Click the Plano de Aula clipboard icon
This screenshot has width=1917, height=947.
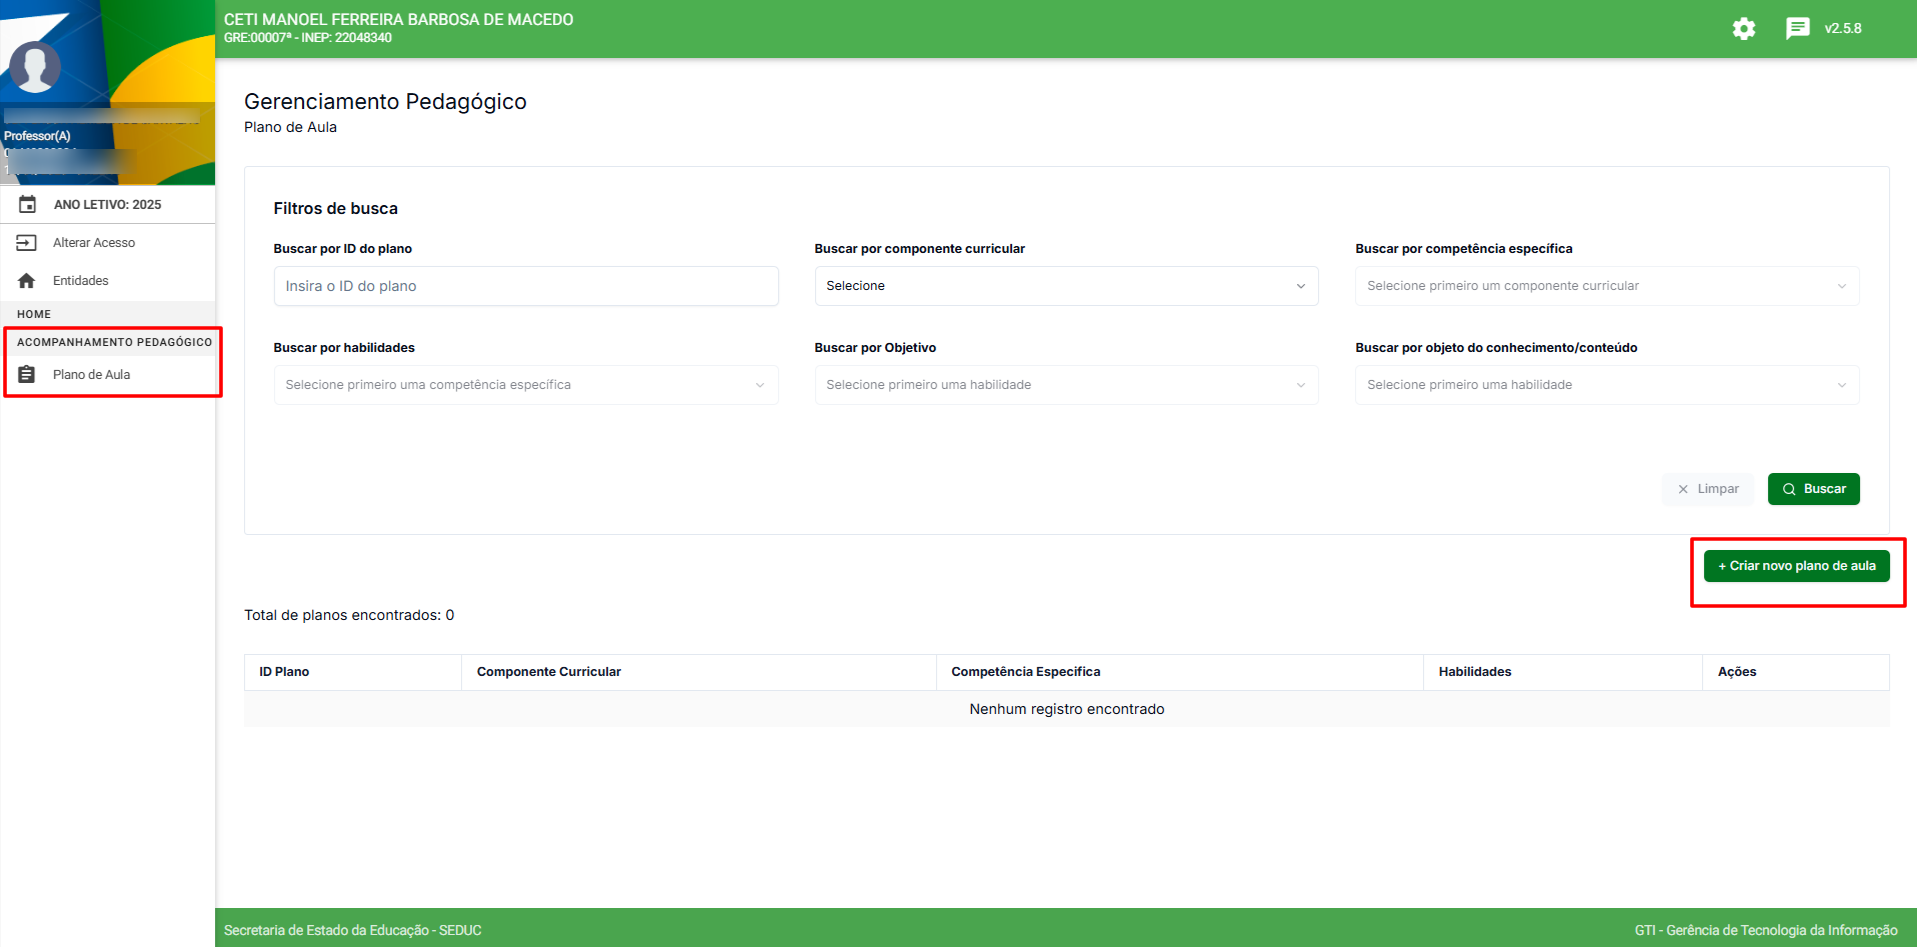[x=27, y=375]
